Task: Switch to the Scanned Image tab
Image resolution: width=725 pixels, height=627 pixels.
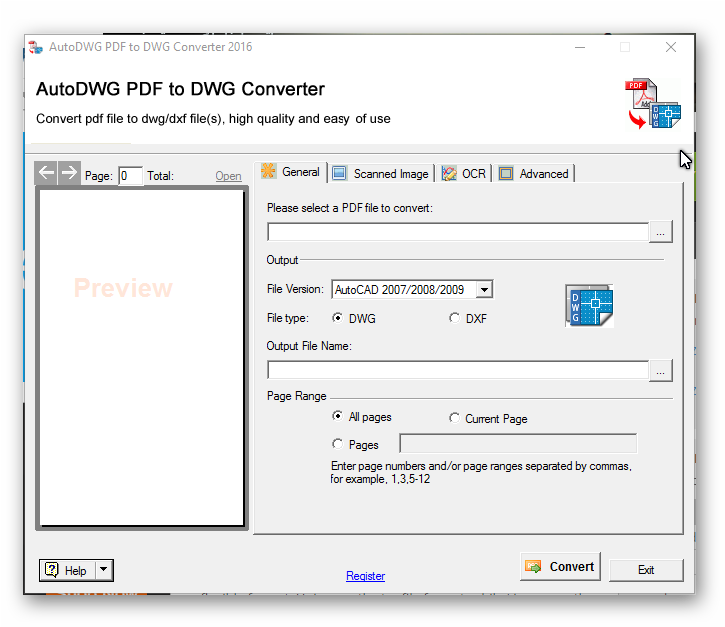Action: point(381,174)
